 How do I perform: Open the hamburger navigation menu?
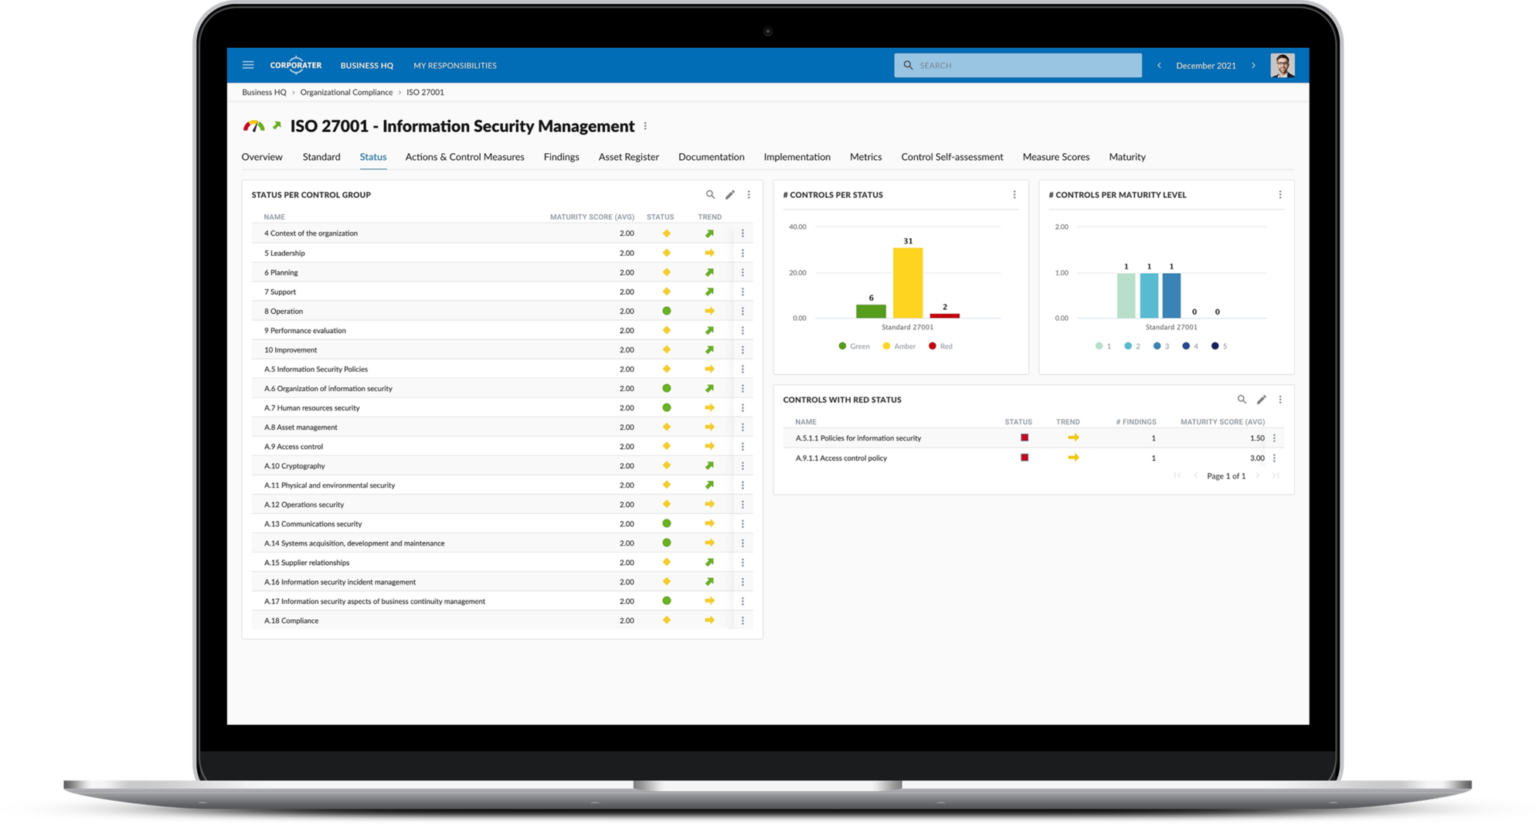(248, 64)
